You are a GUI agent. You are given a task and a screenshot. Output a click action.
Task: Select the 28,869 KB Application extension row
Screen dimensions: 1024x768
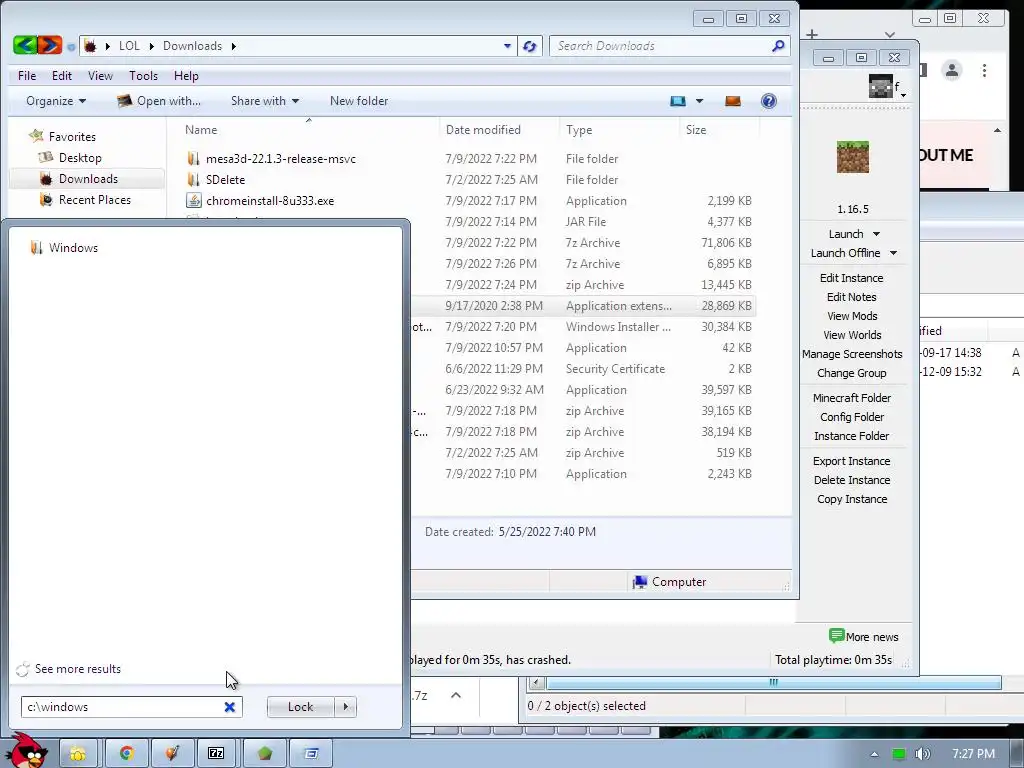(584, 306)
